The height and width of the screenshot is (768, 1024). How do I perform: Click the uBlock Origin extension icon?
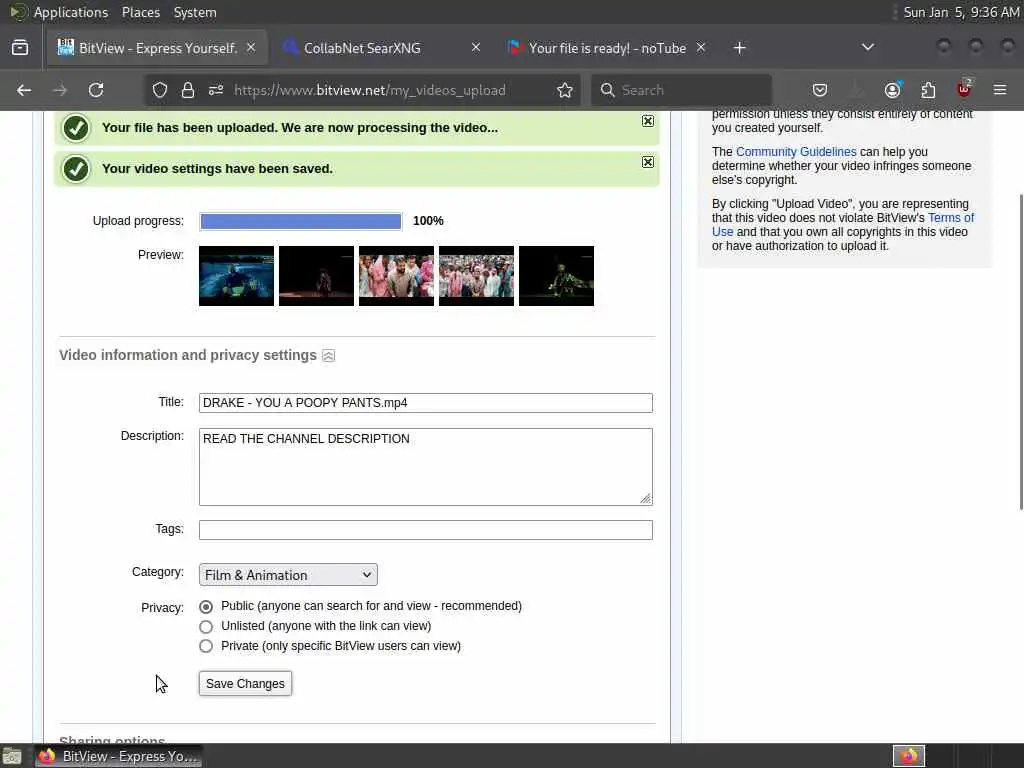click(964, 89)
